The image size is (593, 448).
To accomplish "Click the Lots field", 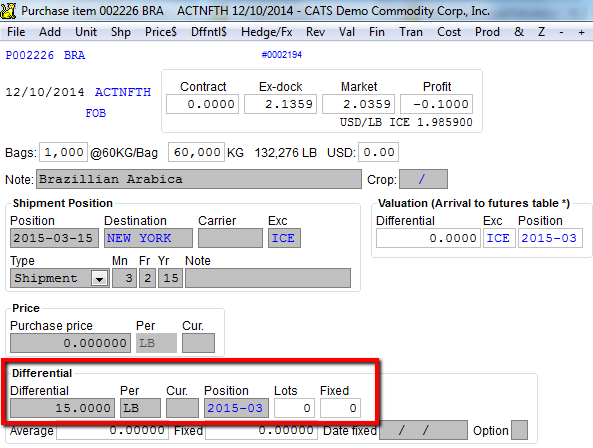I will [295, 408].
